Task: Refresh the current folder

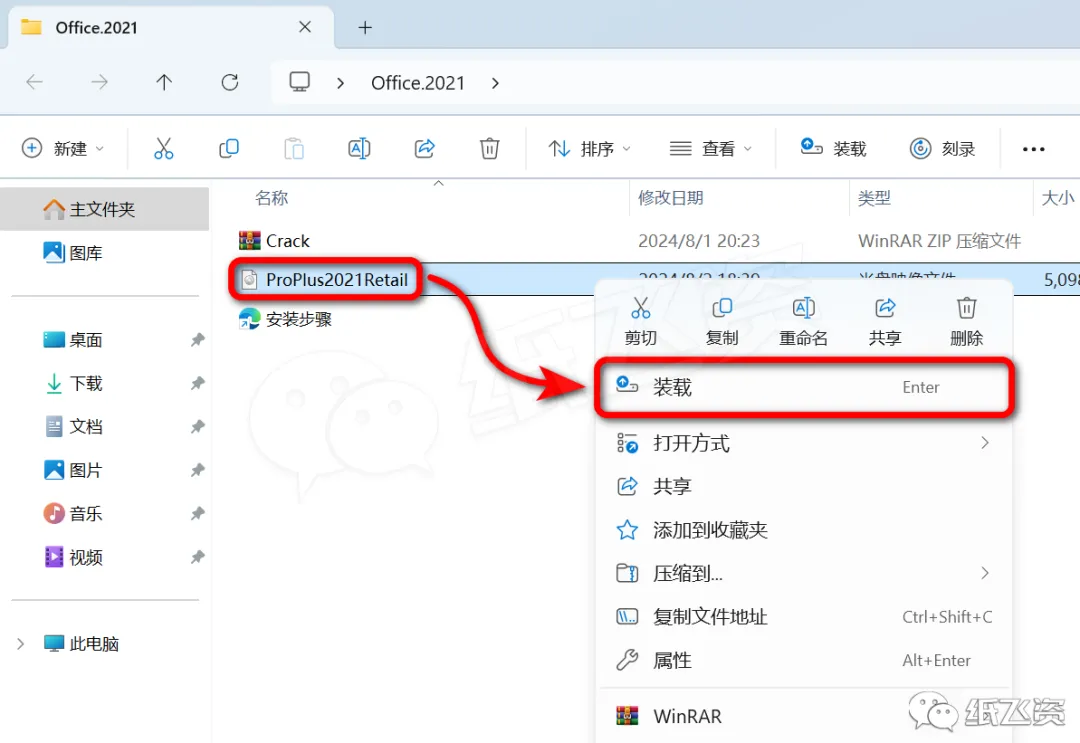Action: click(229, 83)
